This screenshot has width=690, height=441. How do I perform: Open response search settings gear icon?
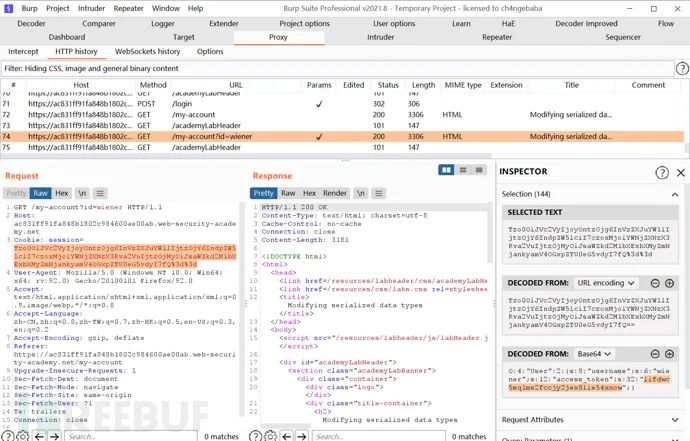tap(270, 436)
